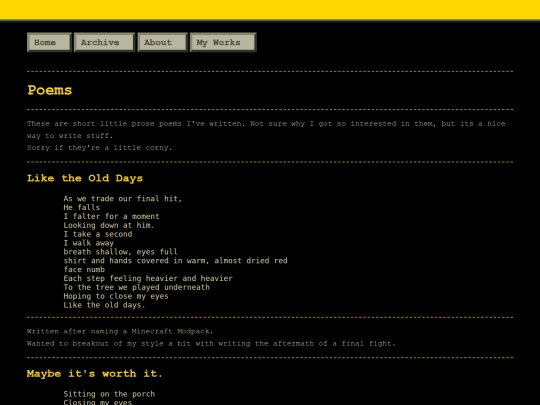Viewport: 540px width, 405px height.
Task: Click the poem line 'He falls'
Action: (x=82, y=207)
